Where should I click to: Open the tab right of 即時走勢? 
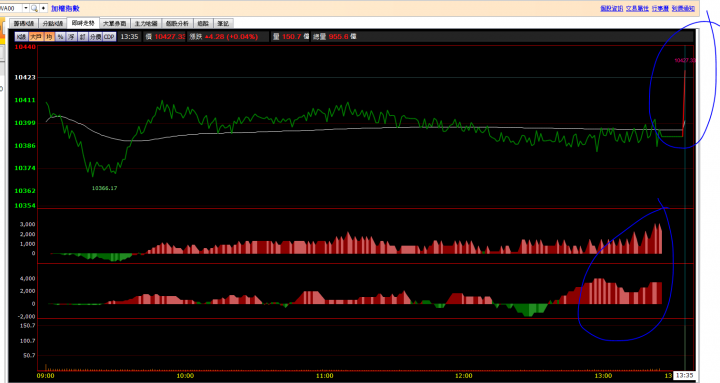(114, 23)
